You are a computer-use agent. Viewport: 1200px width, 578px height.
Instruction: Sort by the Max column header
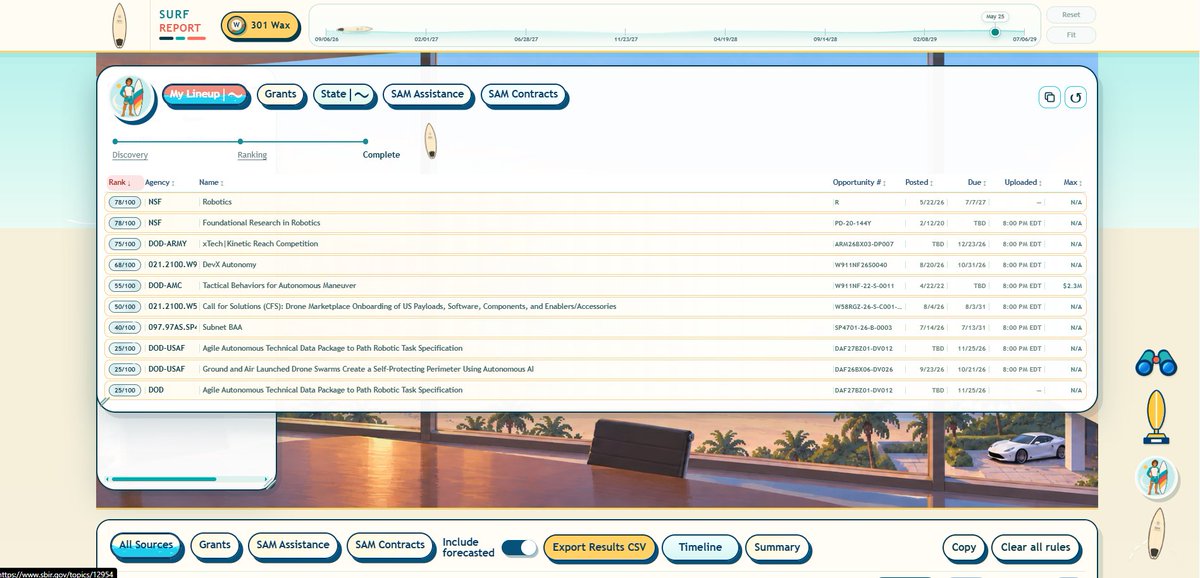coord(1073,183)
